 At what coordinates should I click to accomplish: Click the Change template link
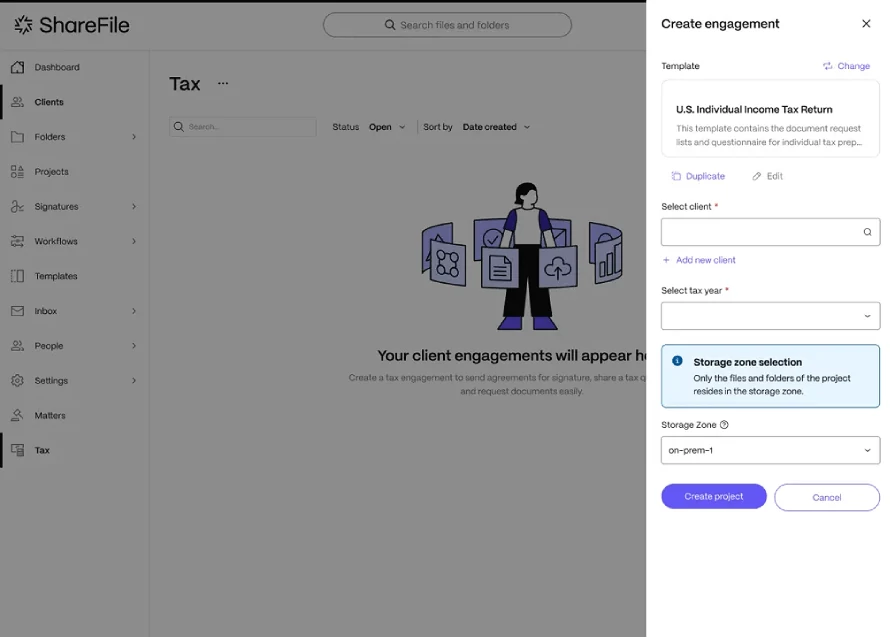(x=846, y=66)
